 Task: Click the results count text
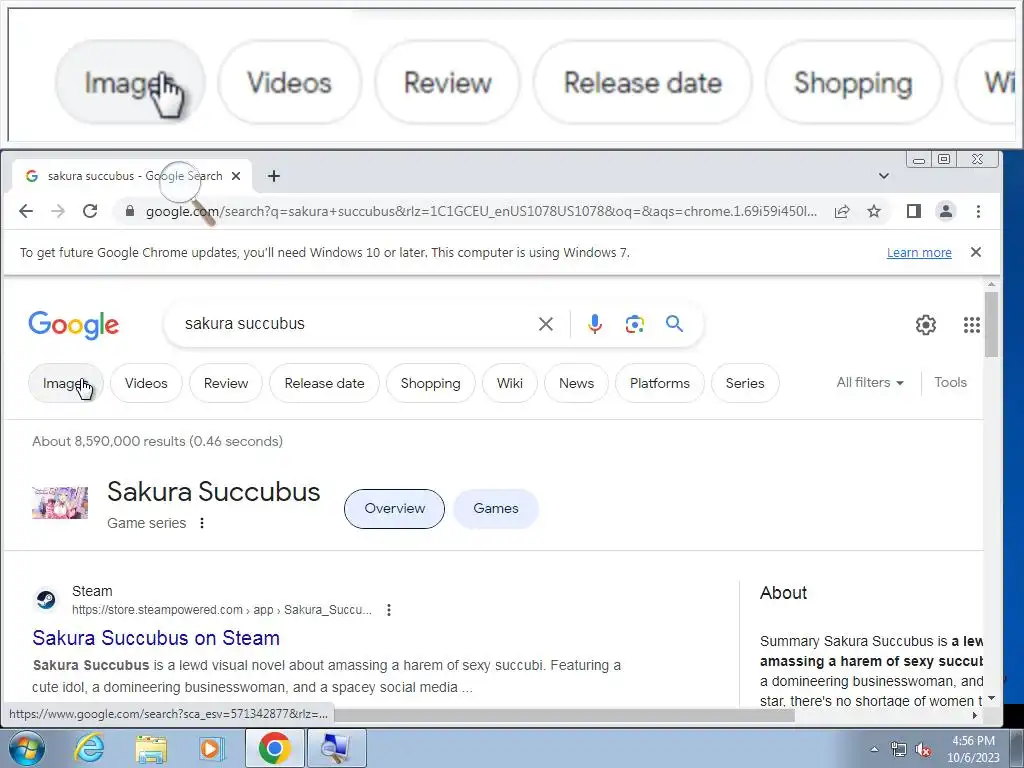(157, 441)
